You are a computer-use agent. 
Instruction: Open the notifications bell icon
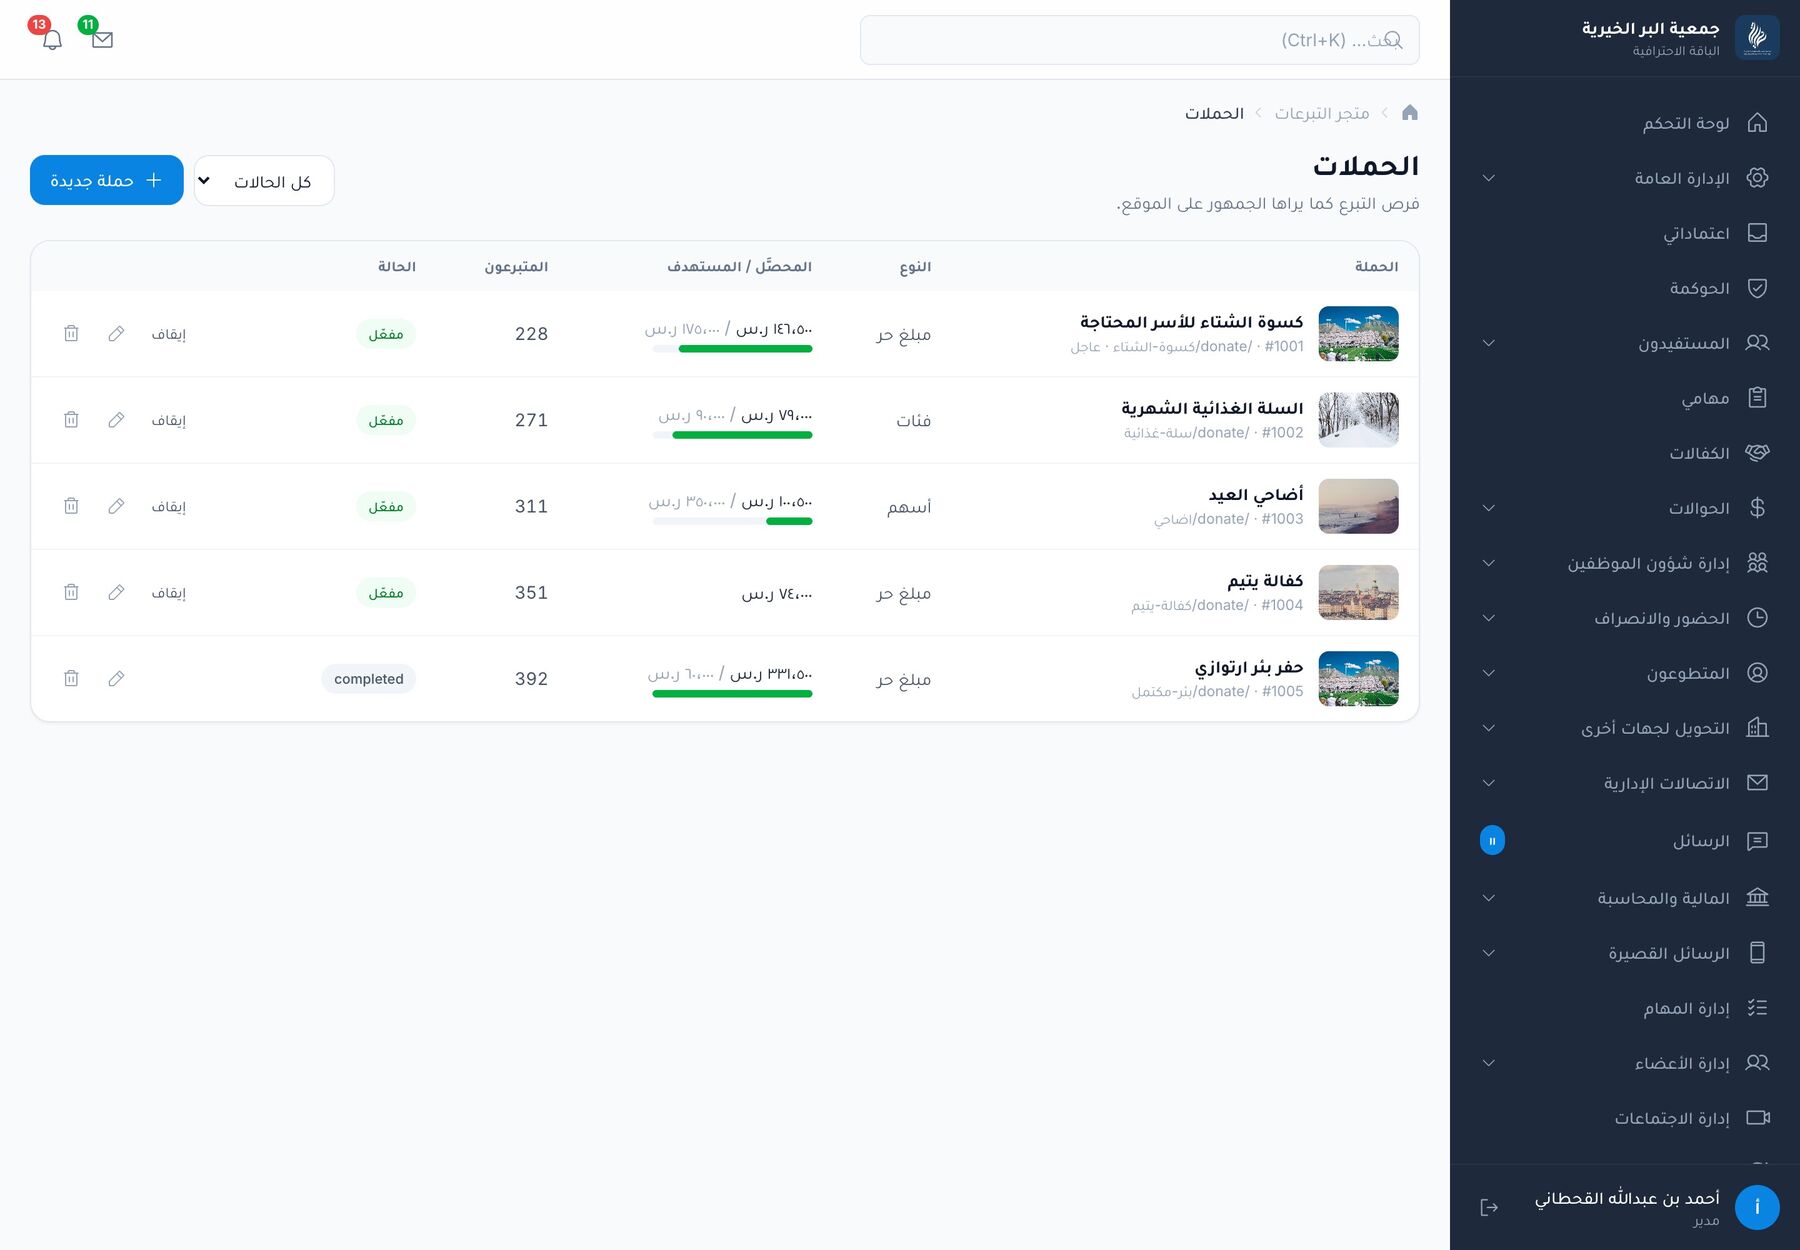[x=53, y=40]
